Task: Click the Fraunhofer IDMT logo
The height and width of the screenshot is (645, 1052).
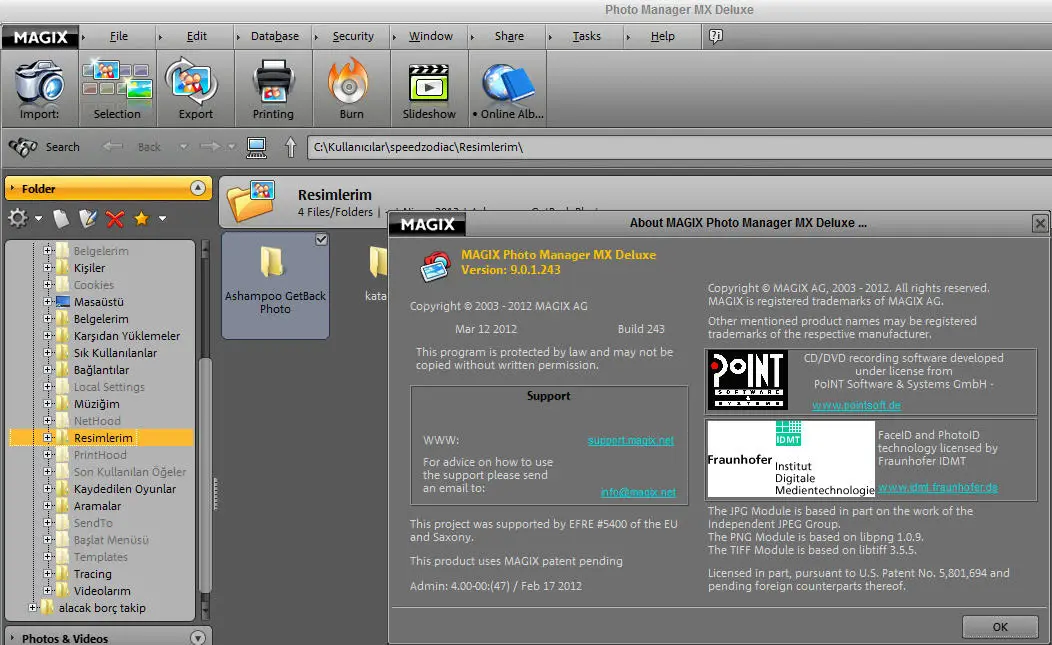Action: pyautogui.click(x=791, y=458)
